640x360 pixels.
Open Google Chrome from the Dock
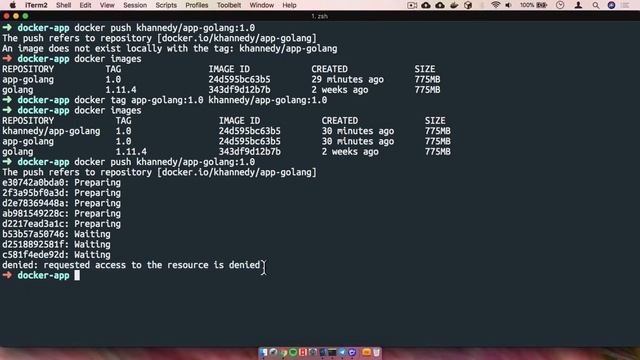(283, 352)
